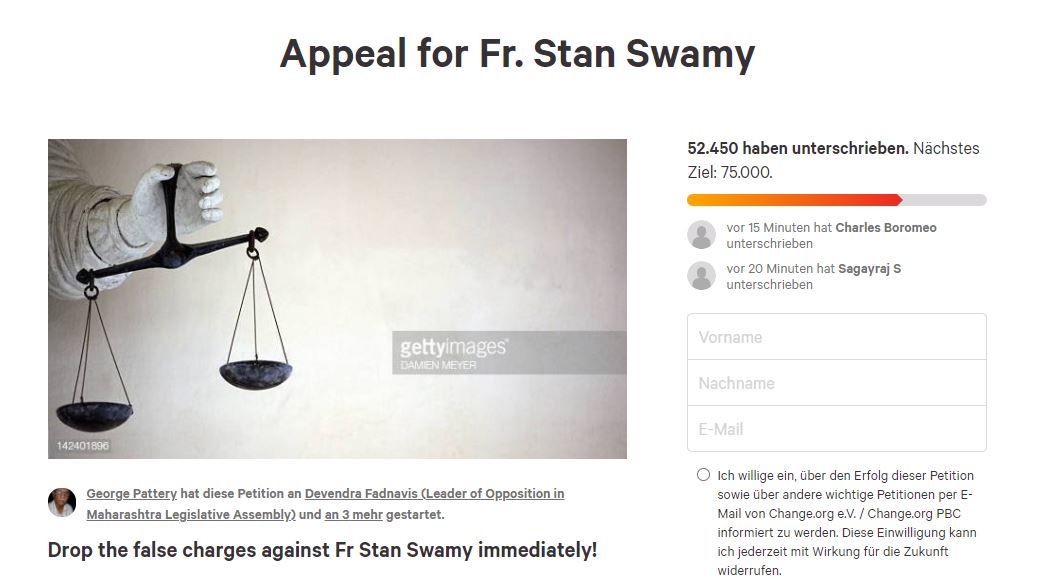Click the E-Mail input field
This screenshot has height=587, width=1049.
coord(836,429)
